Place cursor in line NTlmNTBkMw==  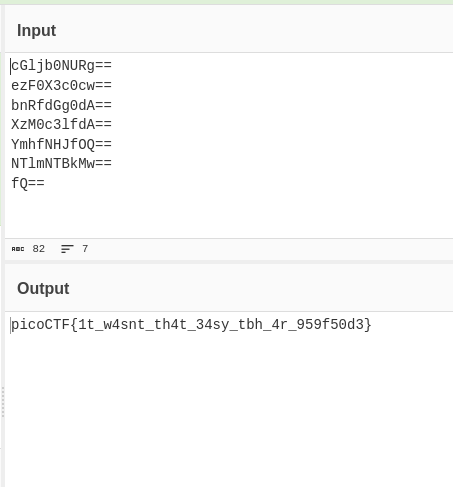coord(61,164)
